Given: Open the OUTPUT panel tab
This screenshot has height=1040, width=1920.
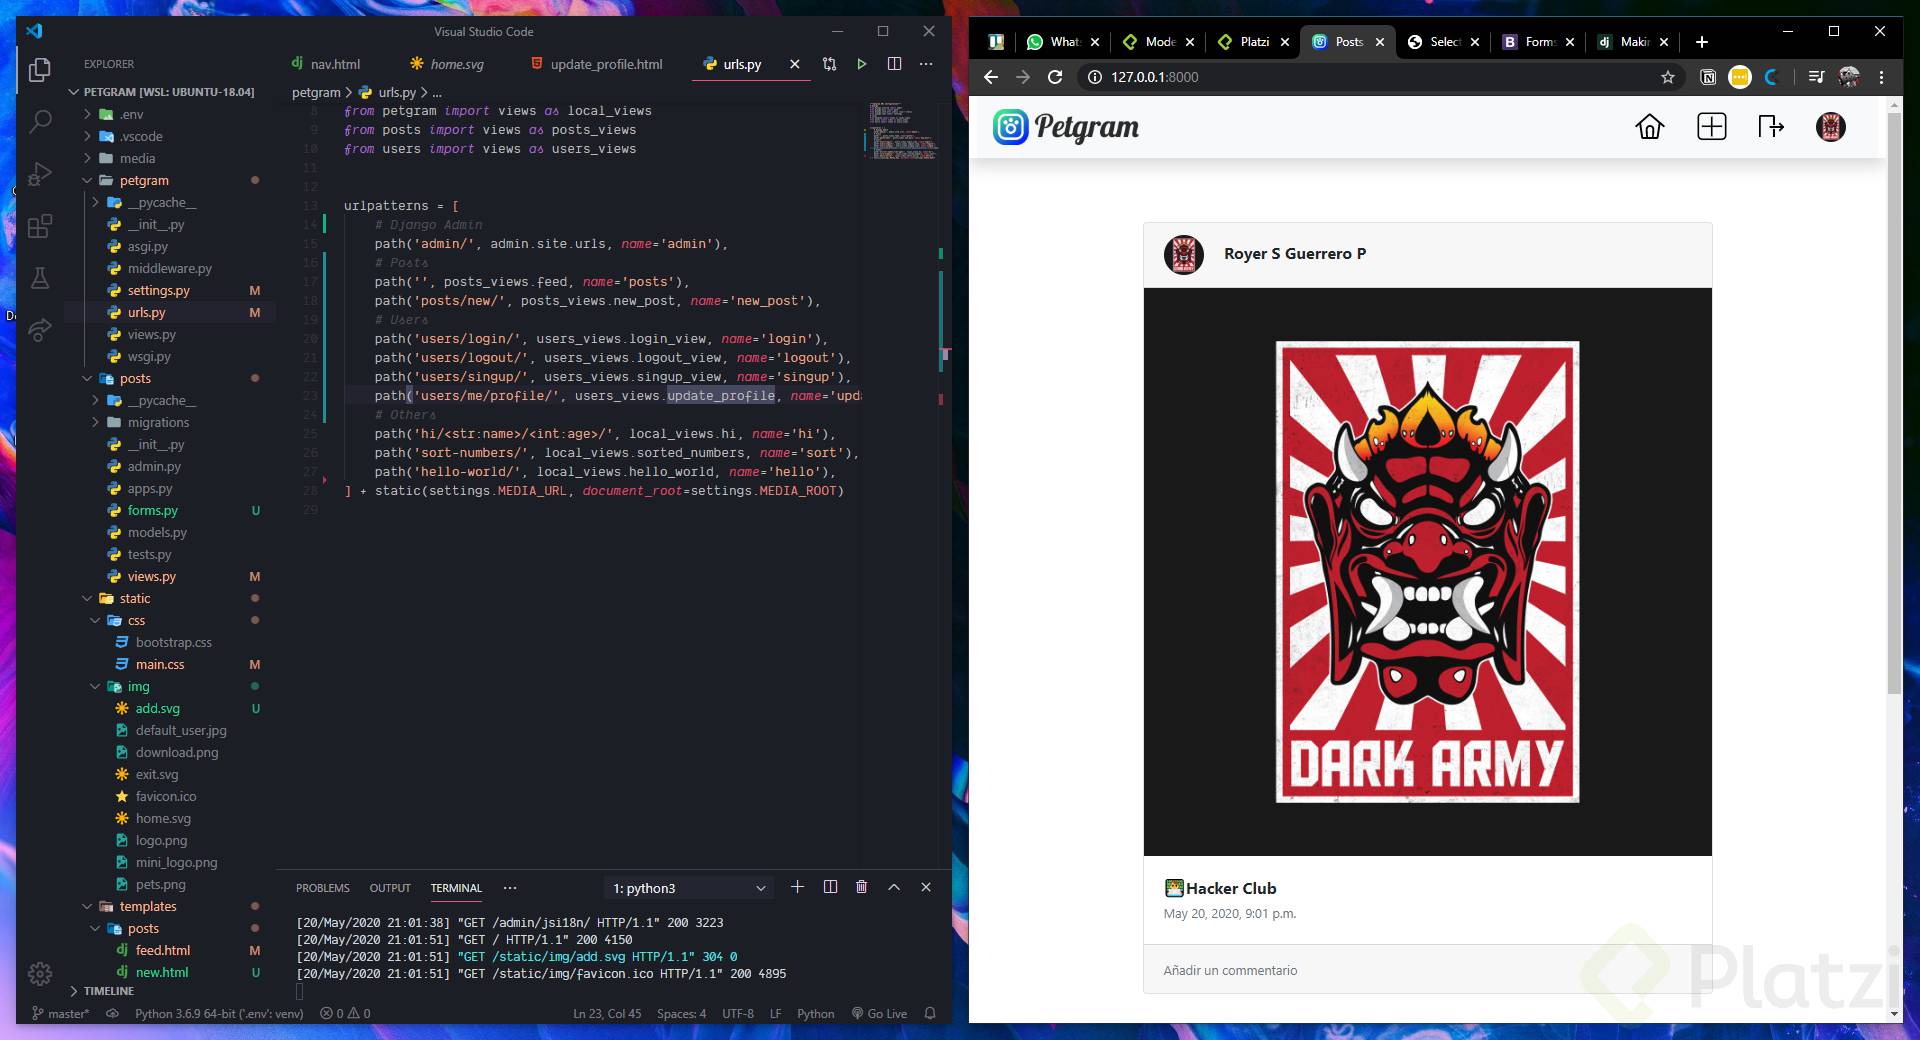Looking at the screenshot, I should coord(390,888).
